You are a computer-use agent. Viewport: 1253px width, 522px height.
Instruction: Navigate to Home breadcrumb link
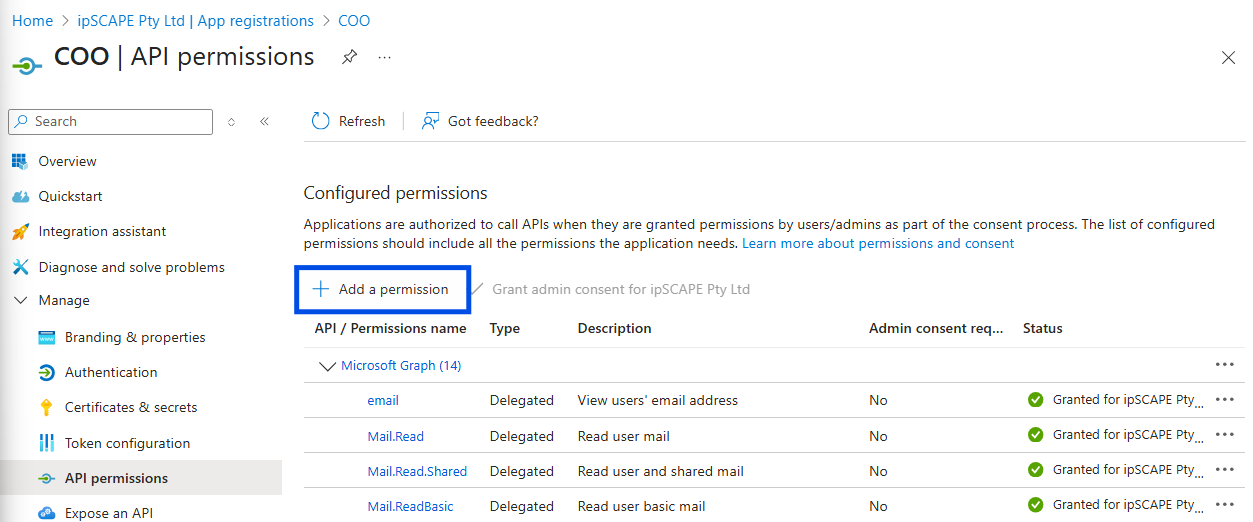(x=32, y=21)
